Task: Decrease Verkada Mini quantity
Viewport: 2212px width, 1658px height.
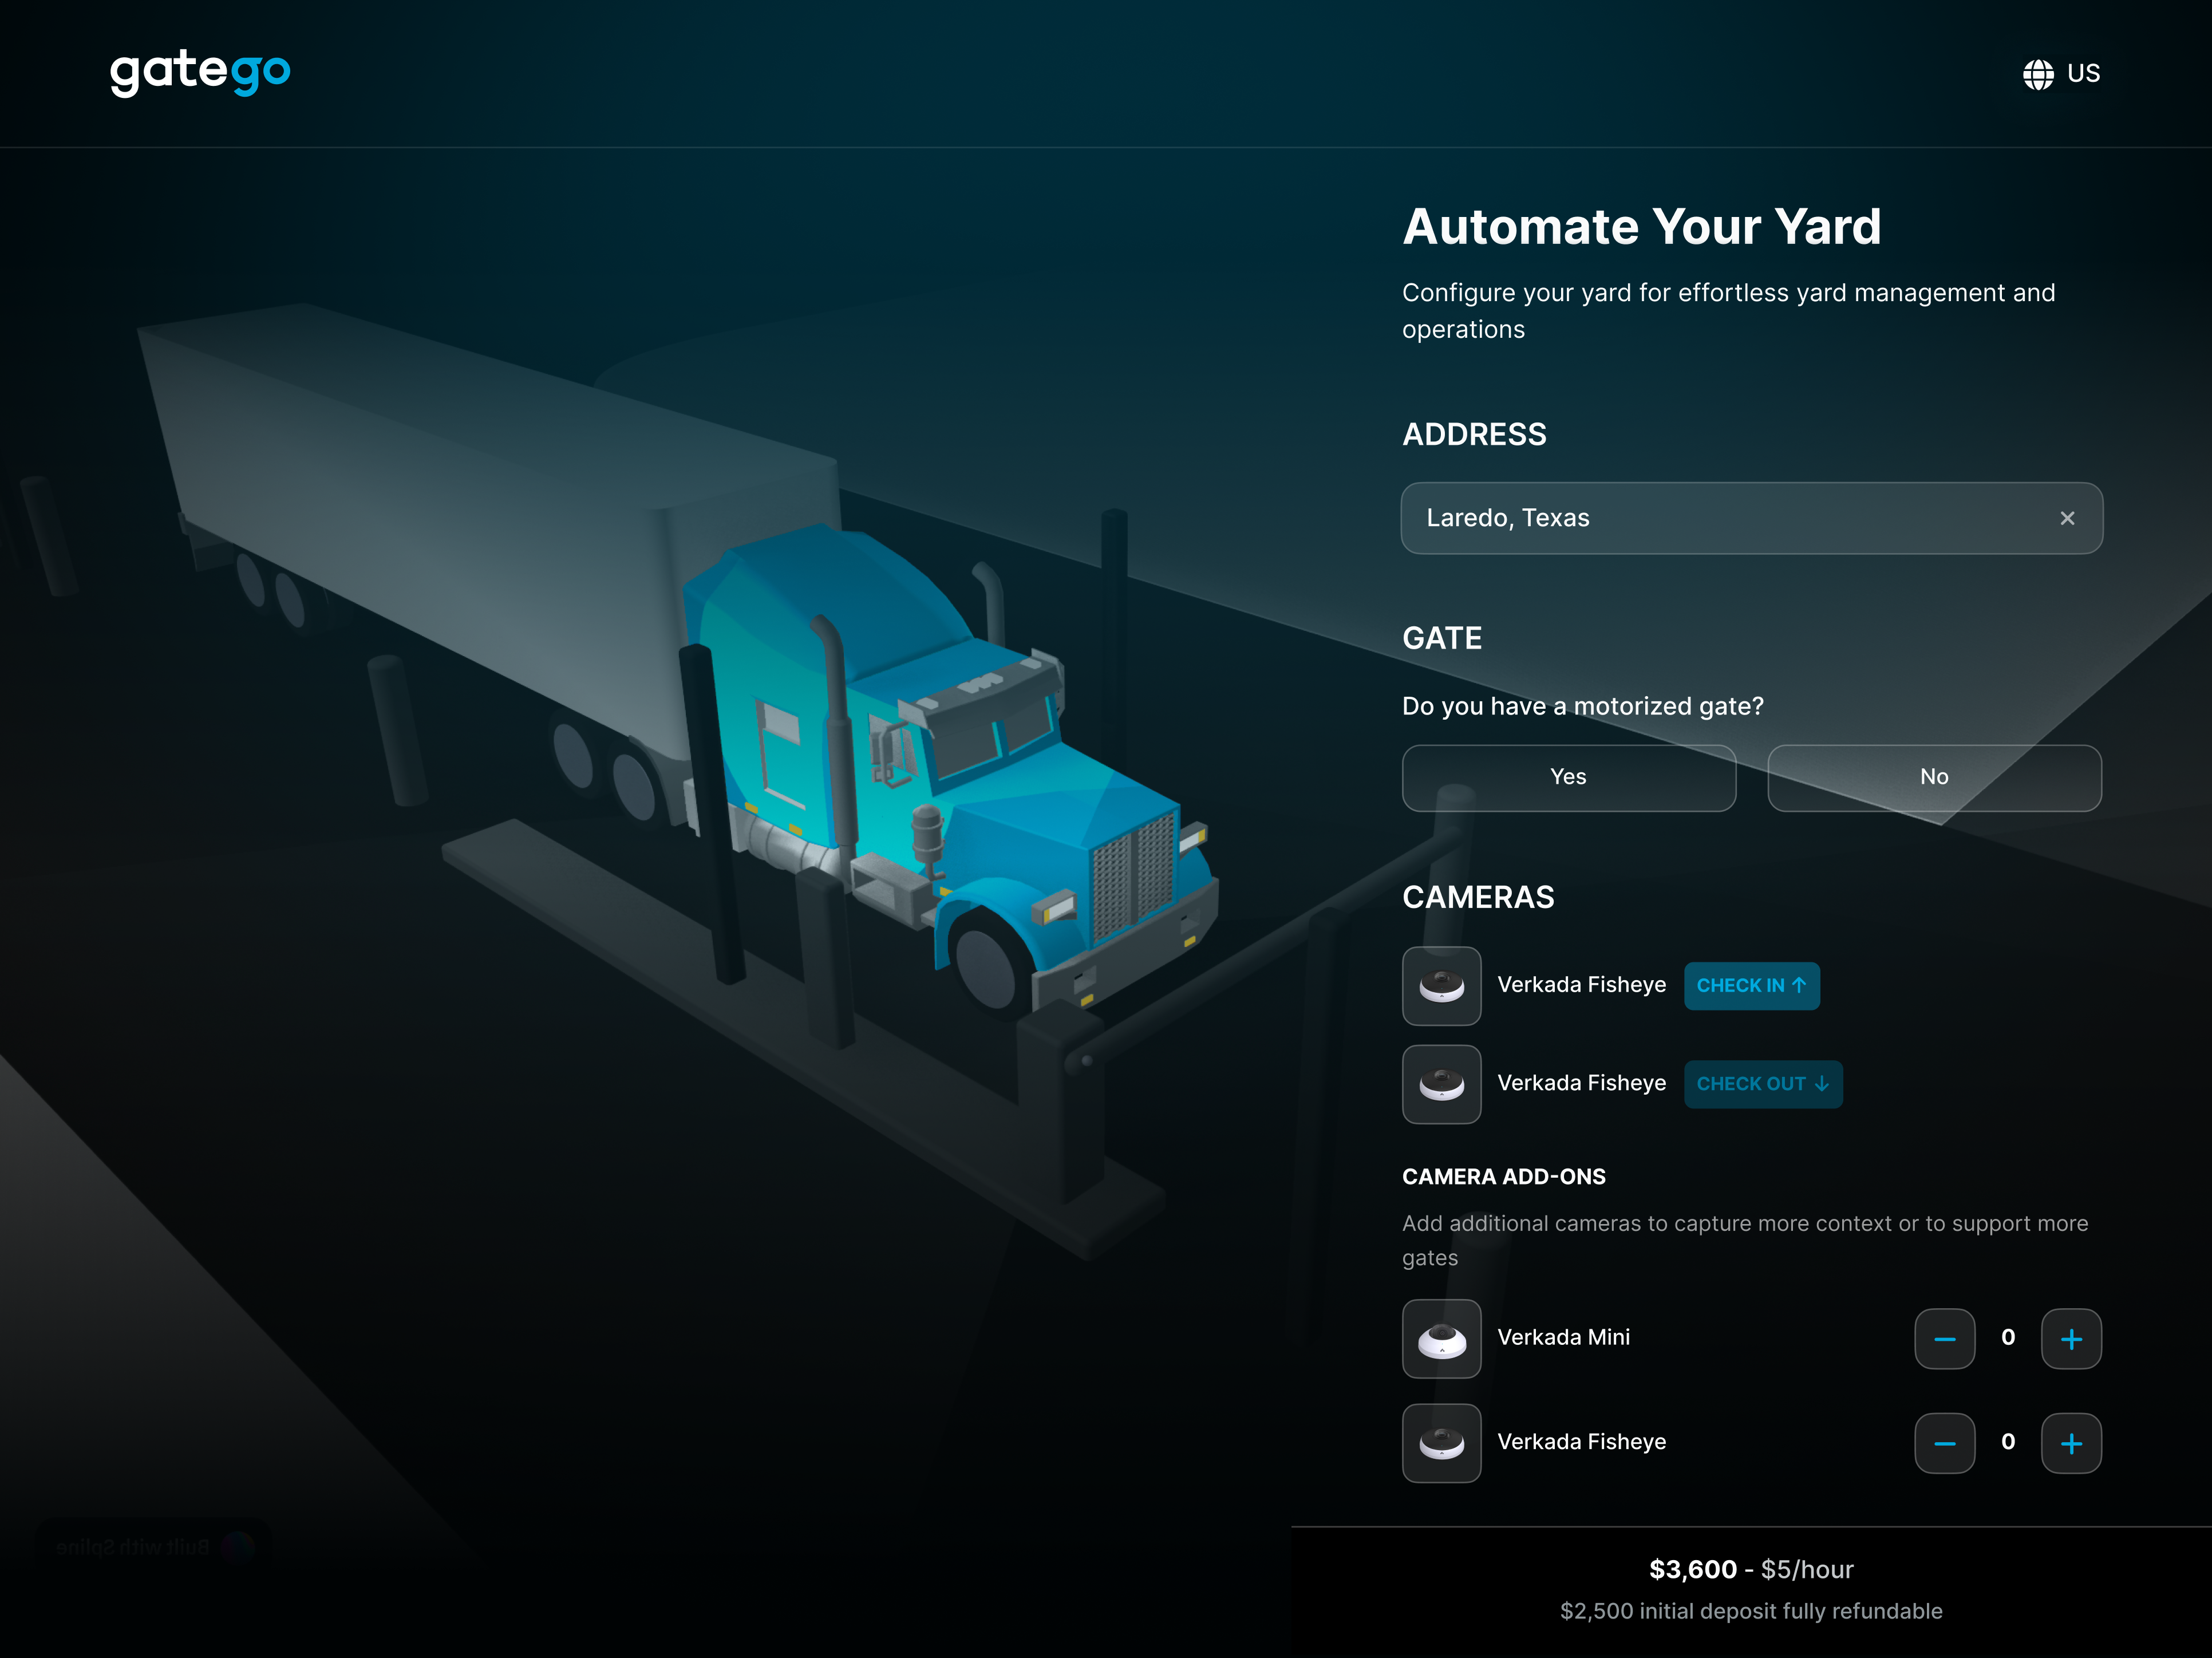Action: coord(1944,1338)
